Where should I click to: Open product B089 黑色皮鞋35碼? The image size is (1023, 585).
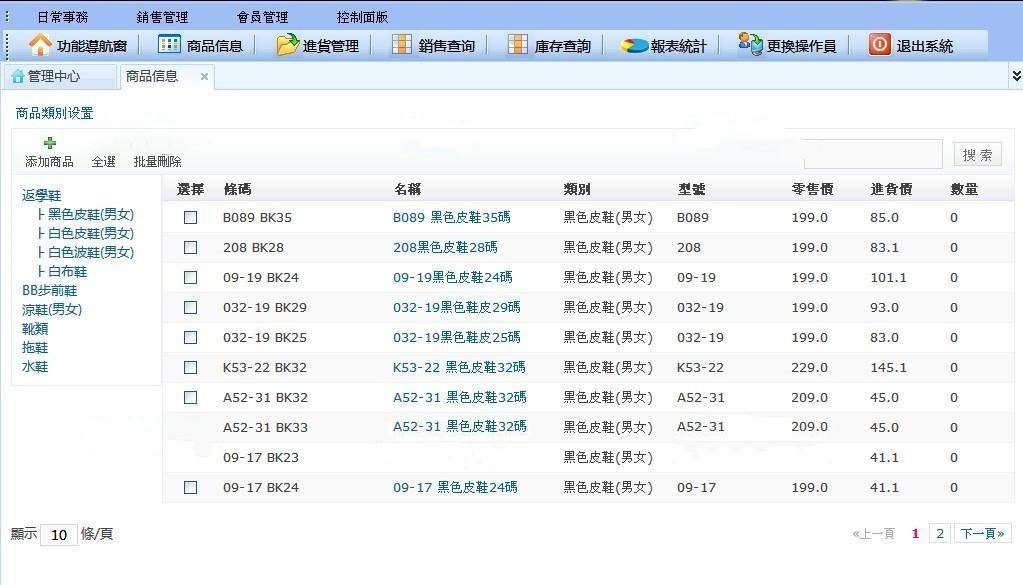[451, 217]
